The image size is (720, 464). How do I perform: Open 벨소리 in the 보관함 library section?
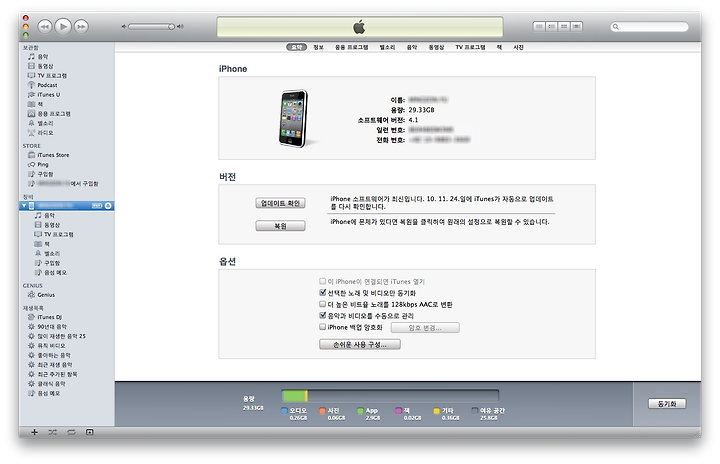[x=40, y=123]
